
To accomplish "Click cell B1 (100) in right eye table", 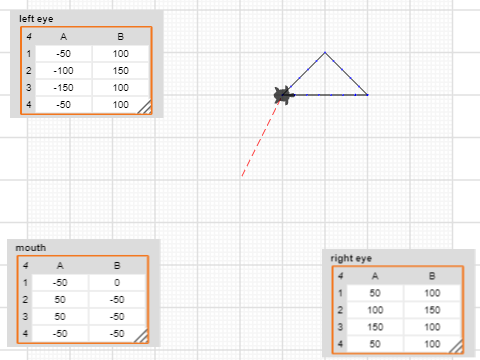I will [x=432, y=293].
